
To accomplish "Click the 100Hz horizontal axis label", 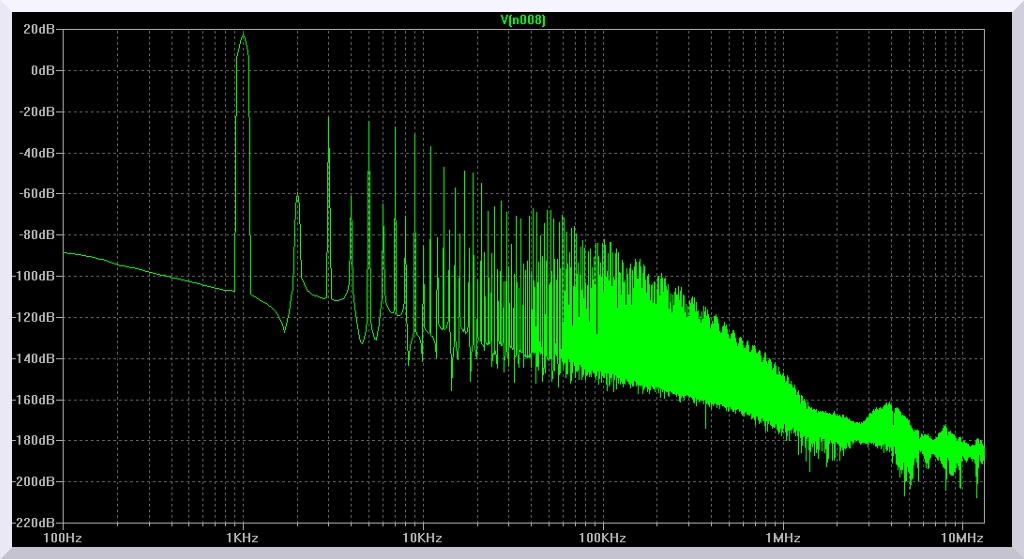I will click(x=63, y=538).
